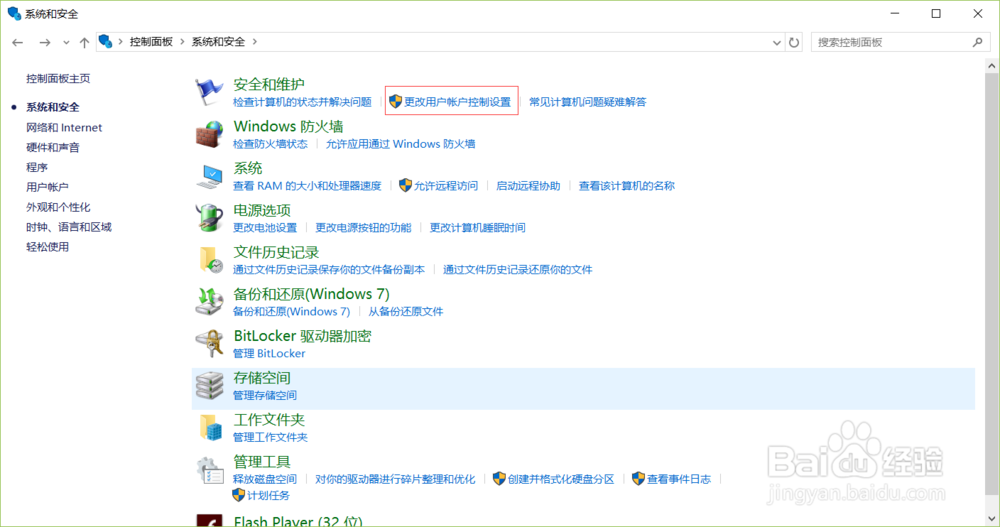1000x527 pixels.
Task: Click the Storage Spaces drives icon
Action: [209, 386]
